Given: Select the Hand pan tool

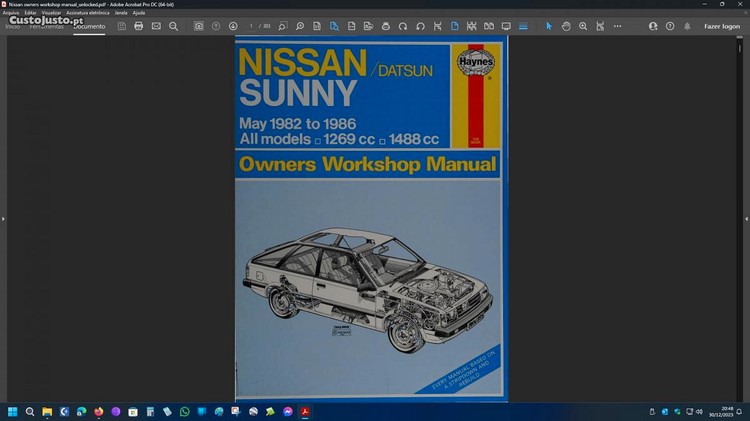Looking at the screenshot, I should coord(566,26).
